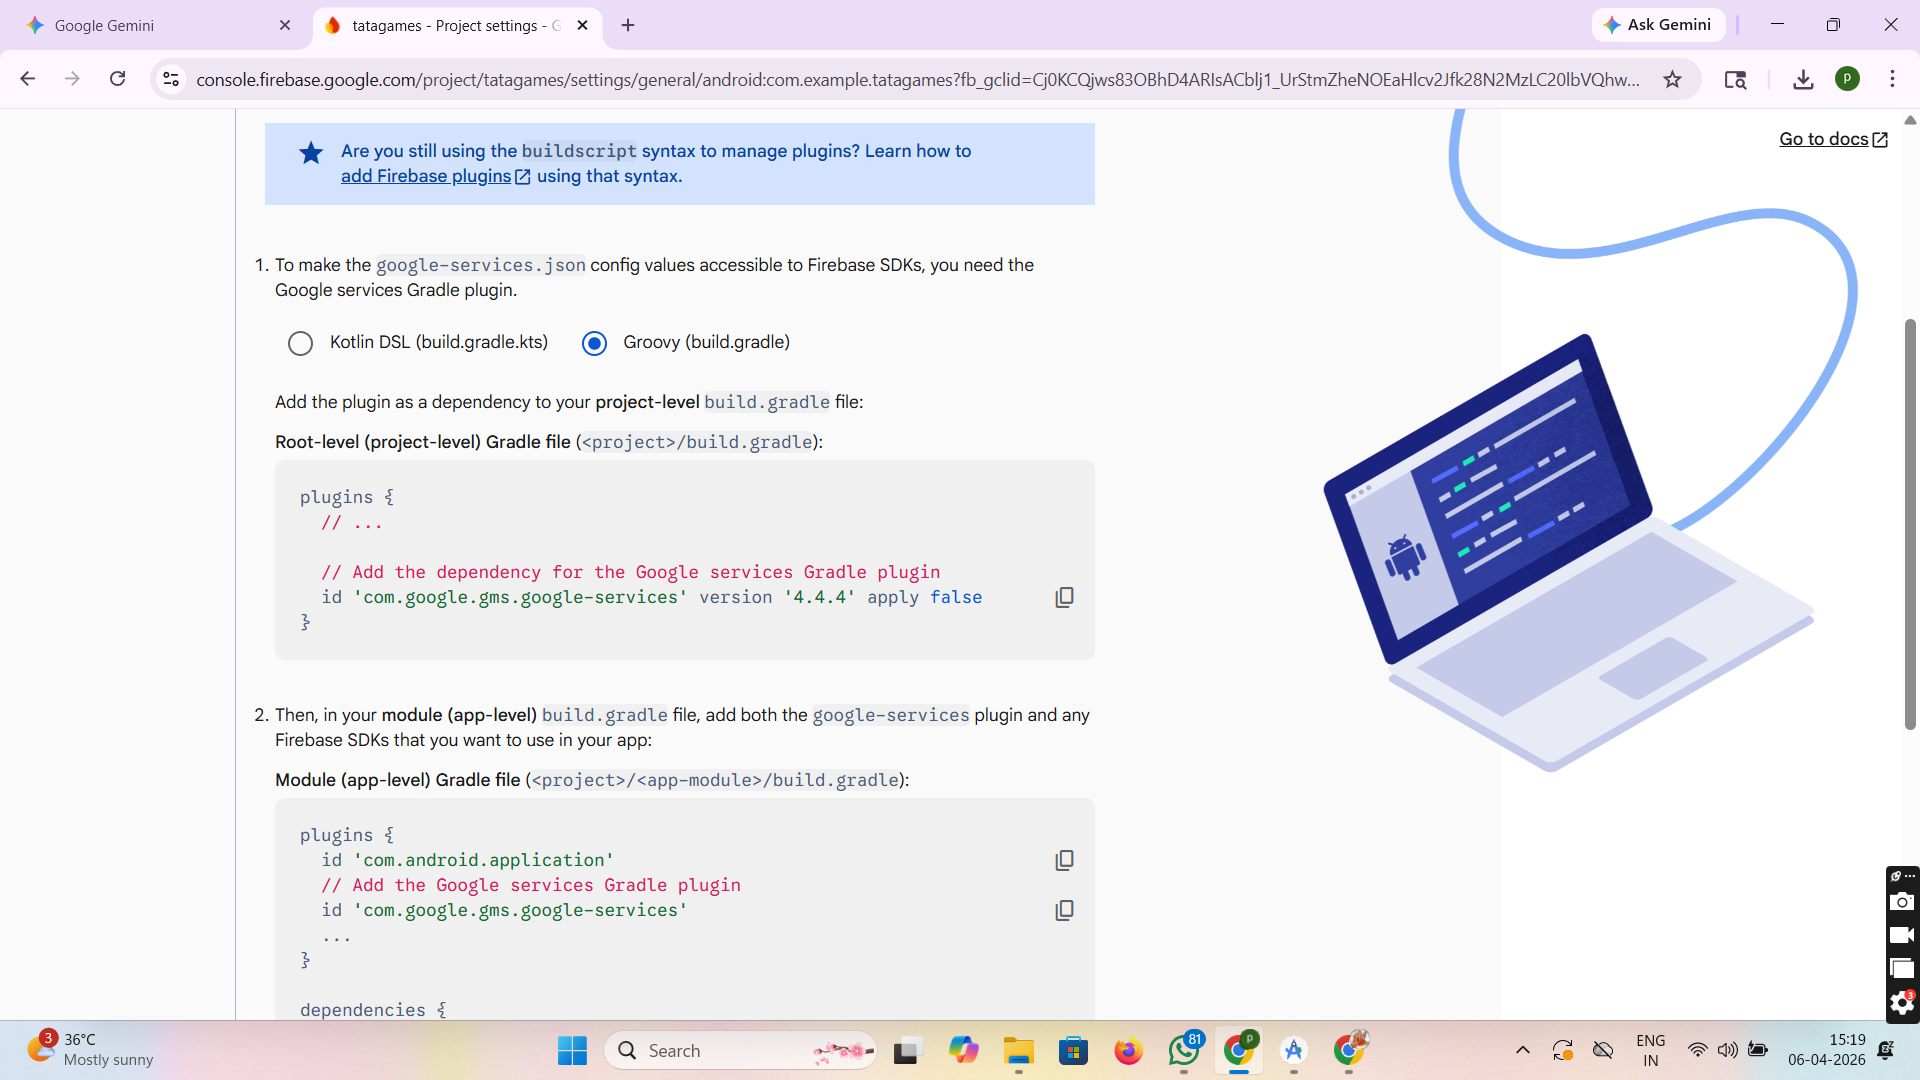Click the taskbar Search box
This screenshot has height=1080, width=1920.
(x=740, y=1050)
